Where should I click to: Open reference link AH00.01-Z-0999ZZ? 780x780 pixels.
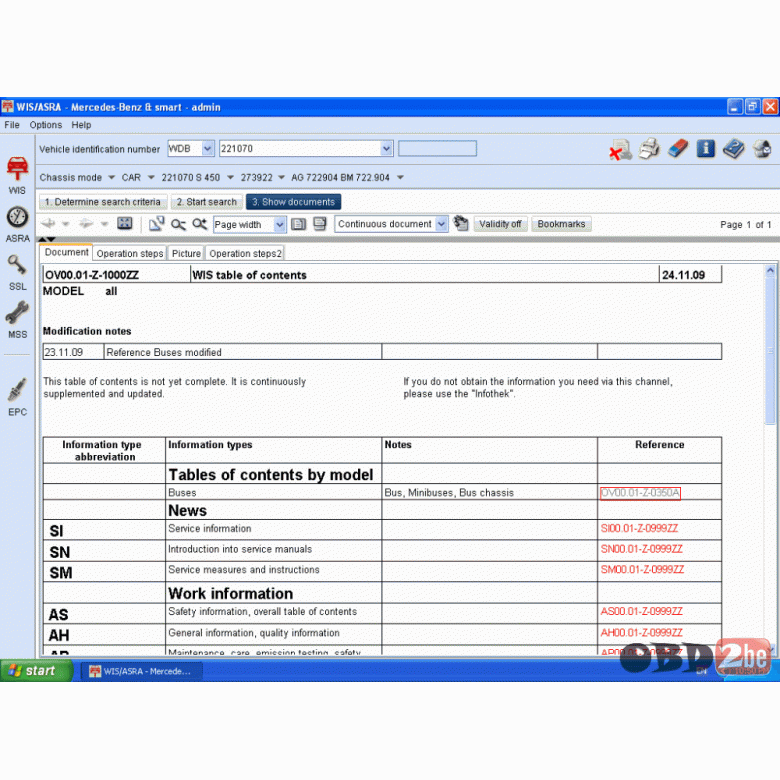tap(641, 633)
